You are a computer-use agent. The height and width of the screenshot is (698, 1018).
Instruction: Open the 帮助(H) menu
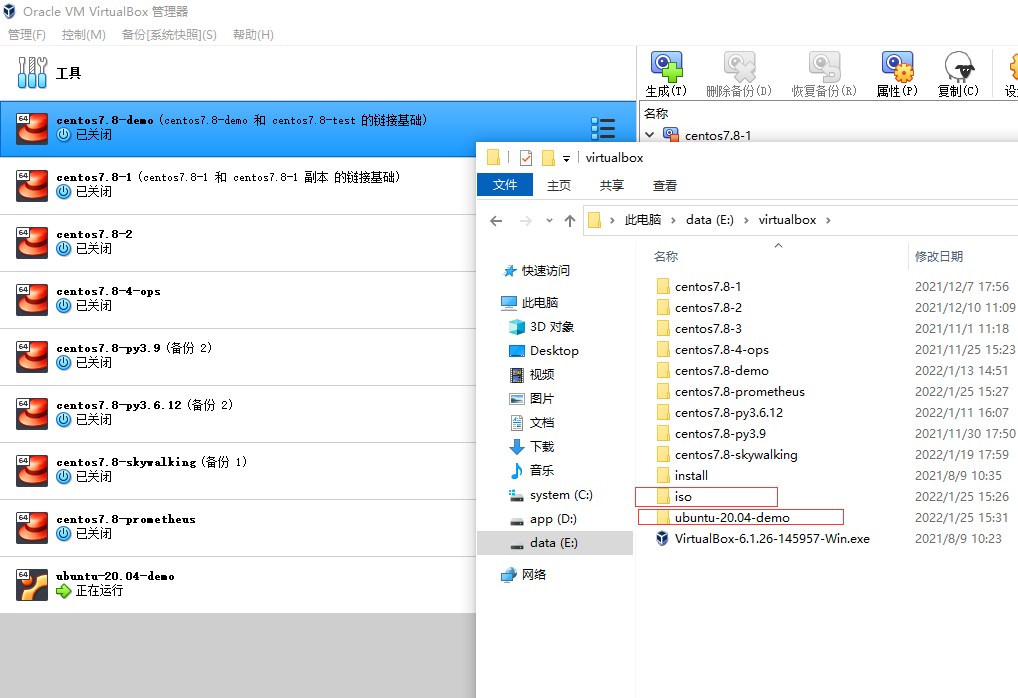pos(253,34)
